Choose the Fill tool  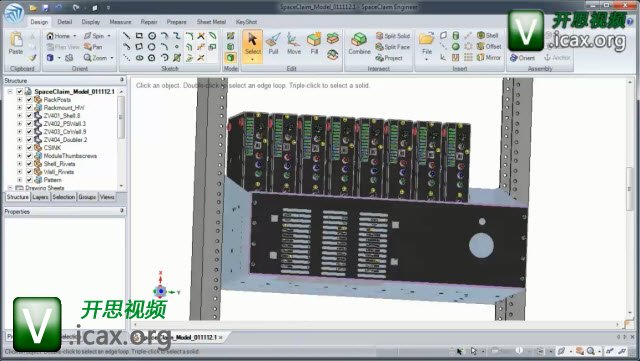coord(314,44)
